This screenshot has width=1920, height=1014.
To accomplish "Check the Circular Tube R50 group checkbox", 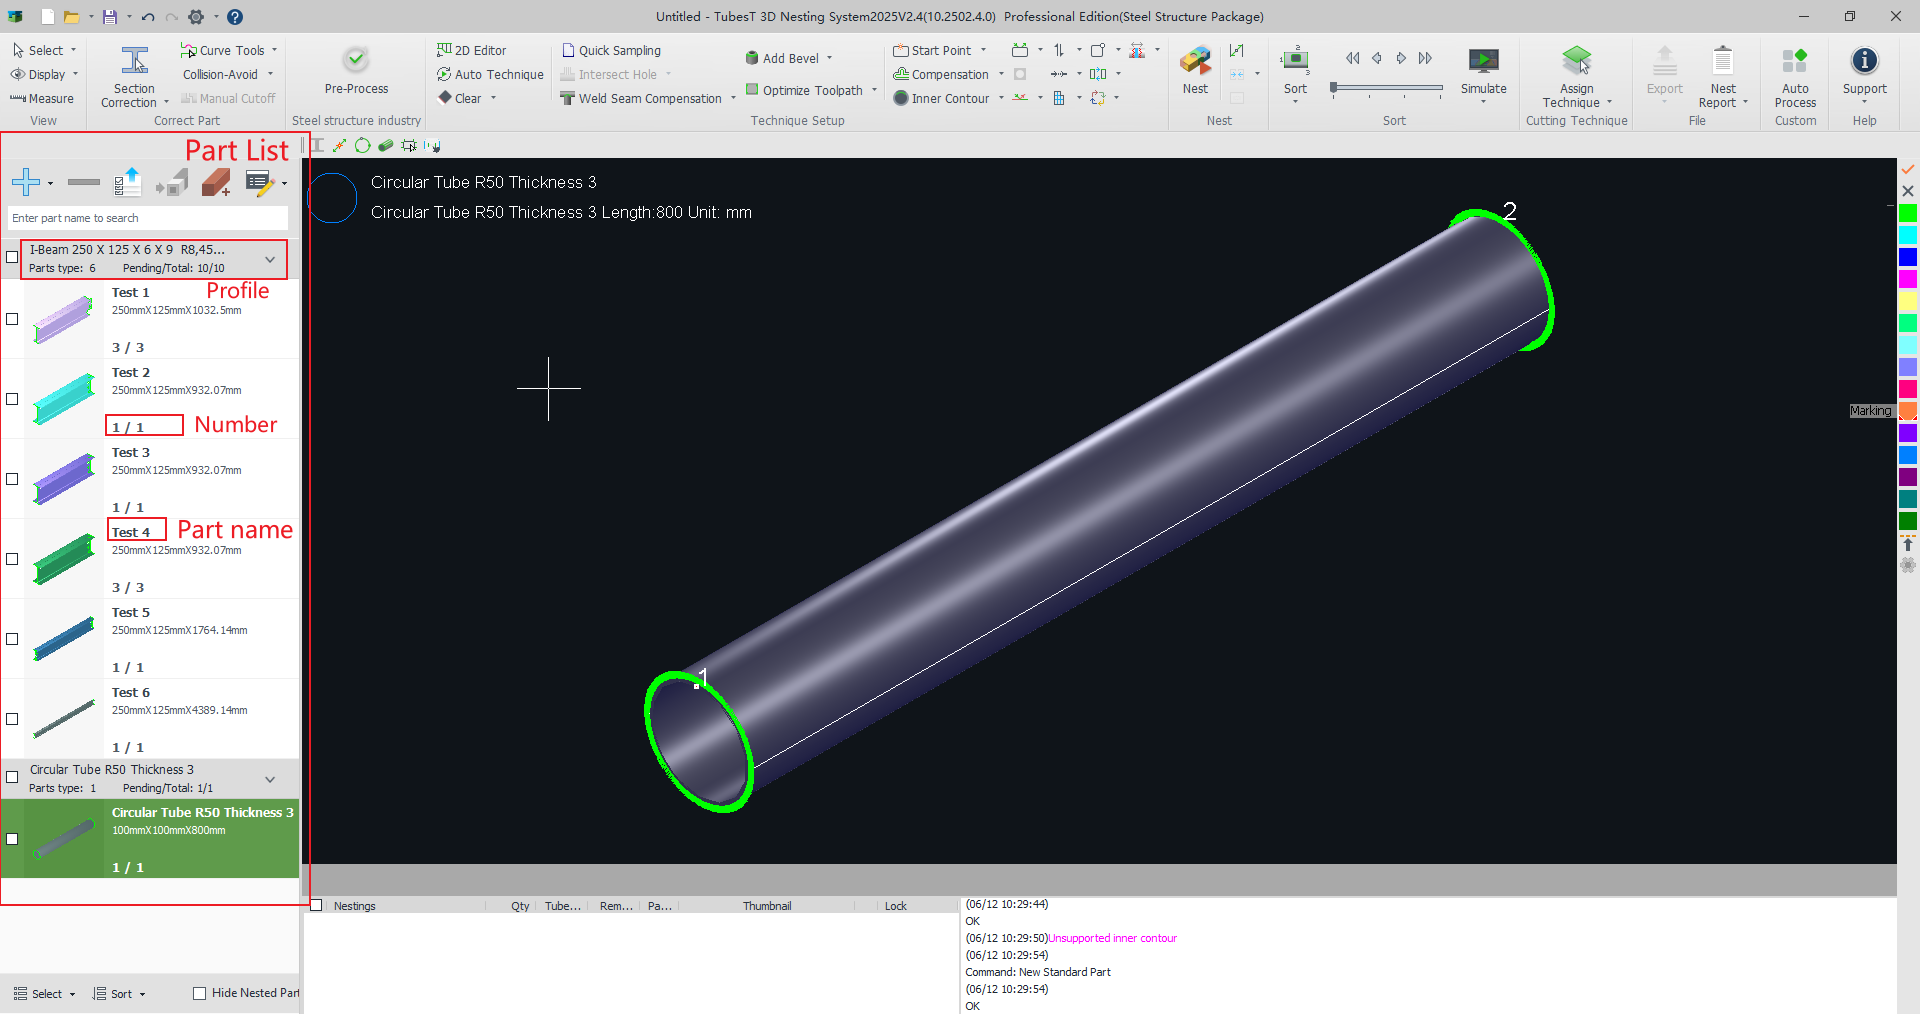I will coord(12,777).
